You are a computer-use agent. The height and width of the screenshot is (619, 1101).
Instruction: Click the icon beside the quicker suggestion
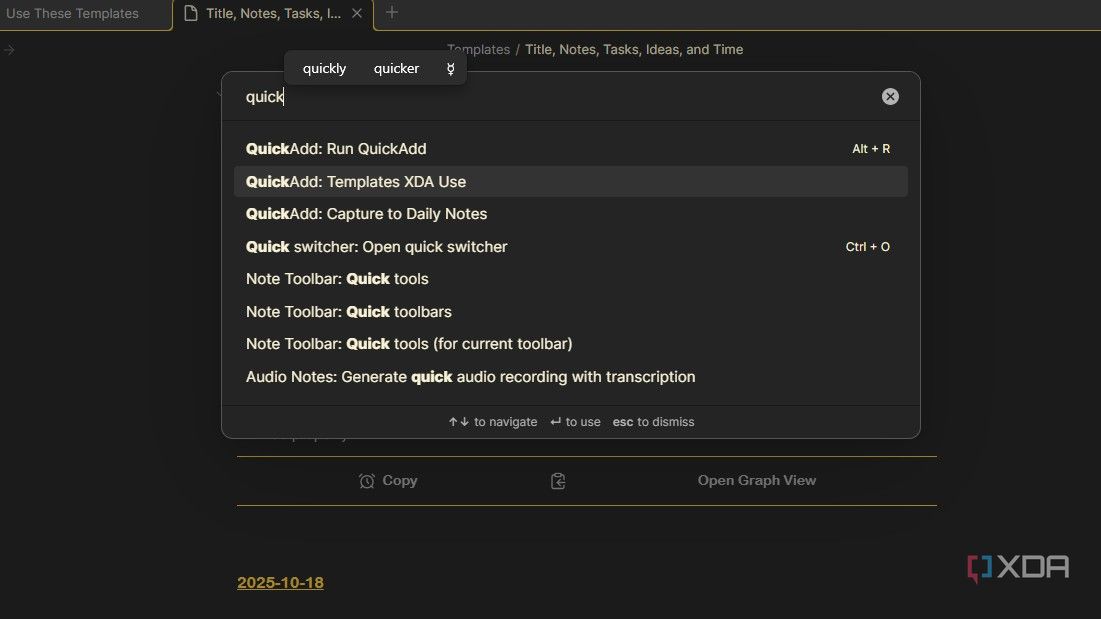pyautogui.click(x=450, y=69)
